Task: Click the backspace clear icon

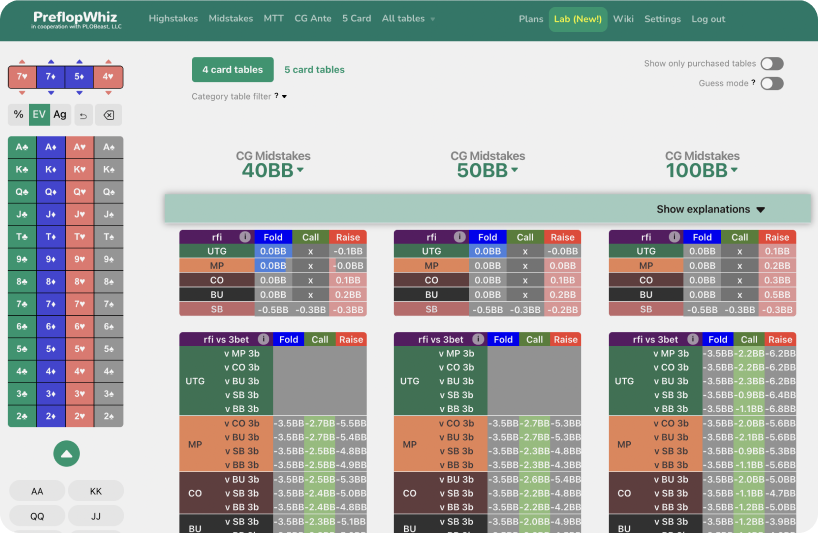Action: [109, 115]
